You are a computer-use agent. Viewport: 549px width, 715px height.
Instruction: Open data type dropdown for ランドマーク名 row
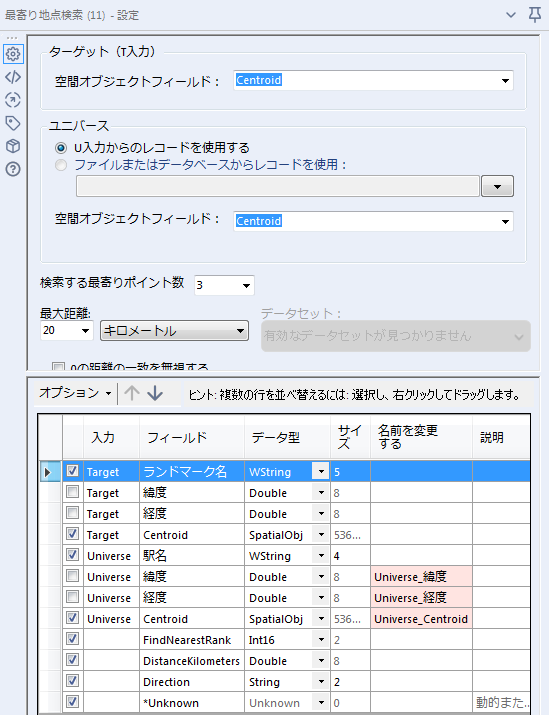pyautogui.click(x=321, y=471)
